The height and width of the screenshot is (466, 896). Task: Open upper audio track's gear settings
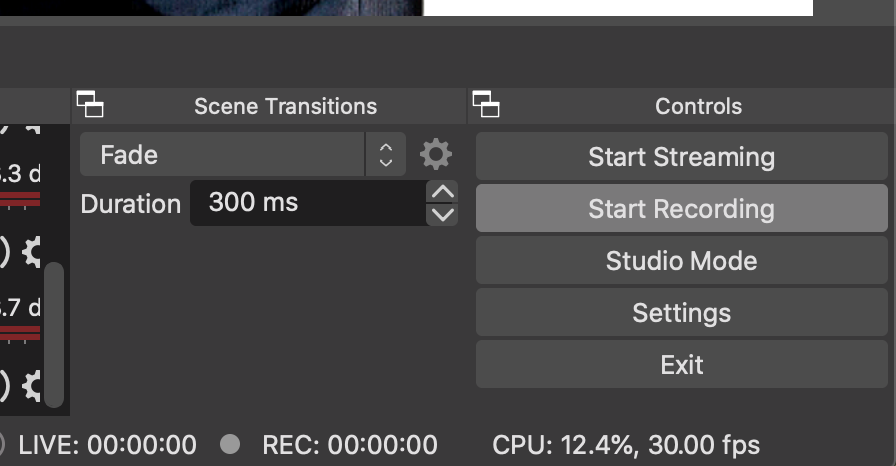pyautogui.click(x=32, y=251)
